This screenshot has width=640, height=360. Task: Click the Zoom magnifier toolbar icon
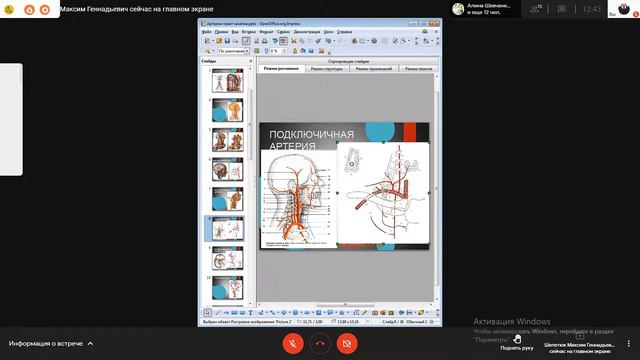coord(403,41)
